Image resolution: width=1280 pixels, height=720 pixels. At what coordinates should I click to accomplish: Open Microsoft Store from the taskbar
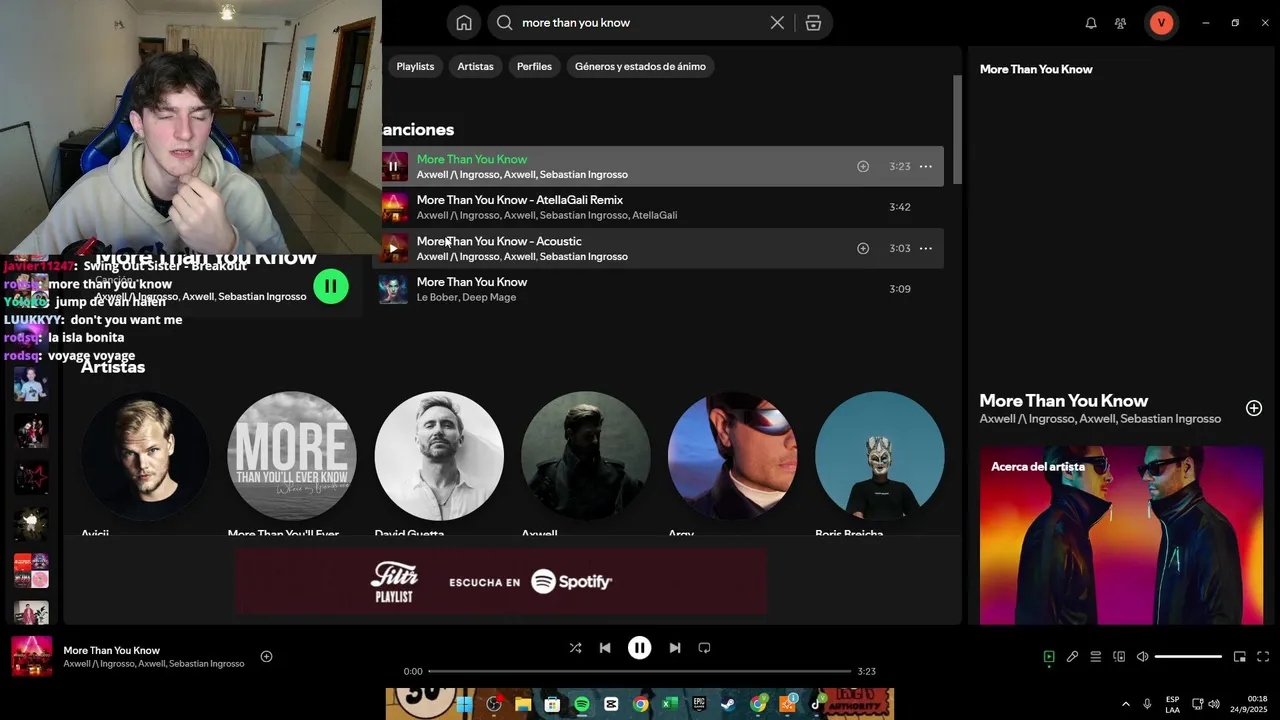point(552,704)
